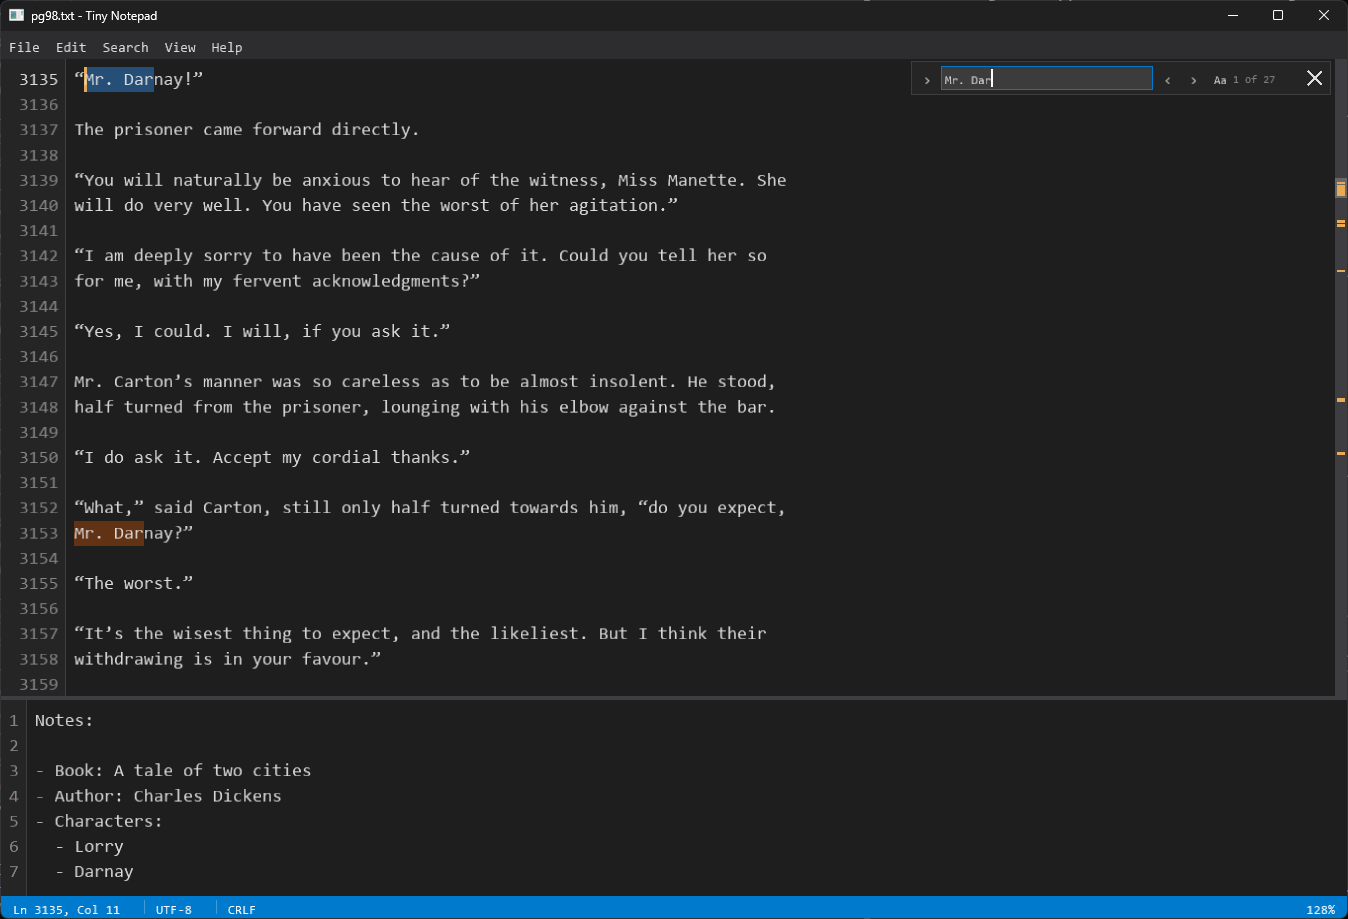Click the 'Author: Charles Dickens' note
Screen dimensions: 1348x919
click(158, 796)
